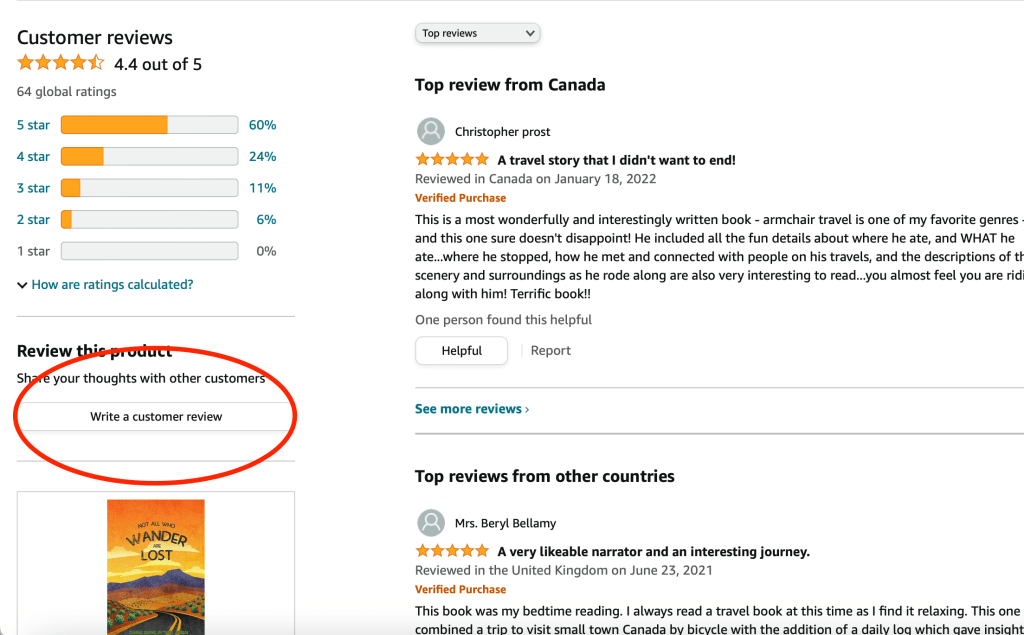
Task: Filter reviews by 4 star link
Action: tap(33, 157)
